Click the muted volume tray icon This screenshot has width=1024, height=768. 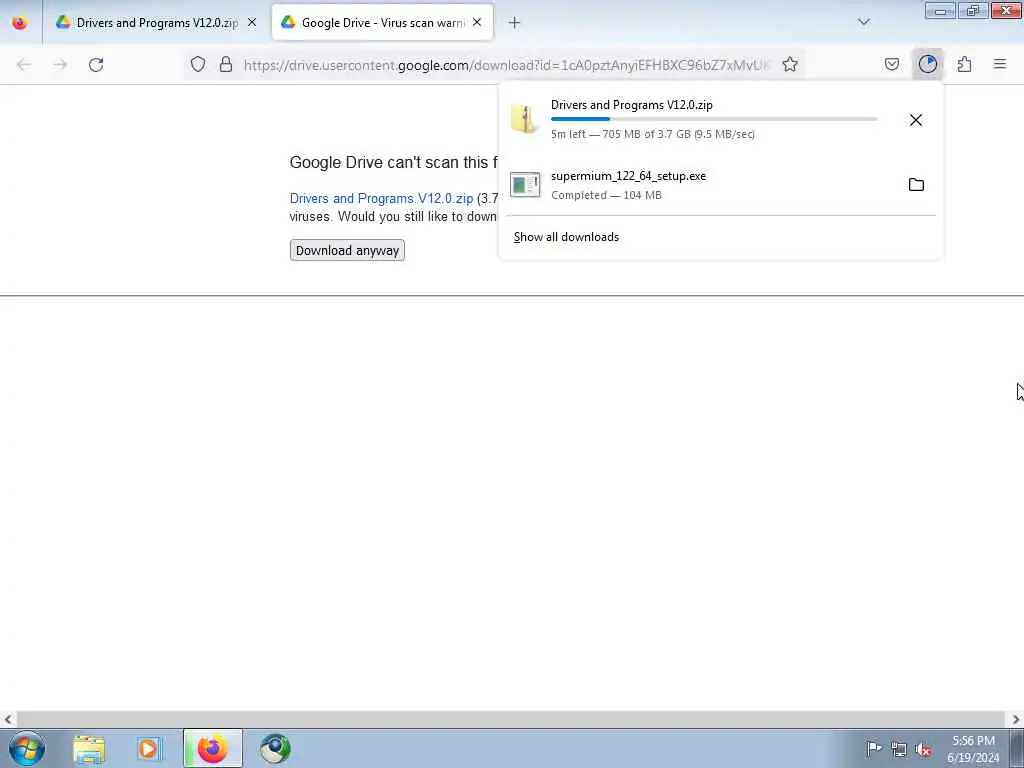[923, 749]
